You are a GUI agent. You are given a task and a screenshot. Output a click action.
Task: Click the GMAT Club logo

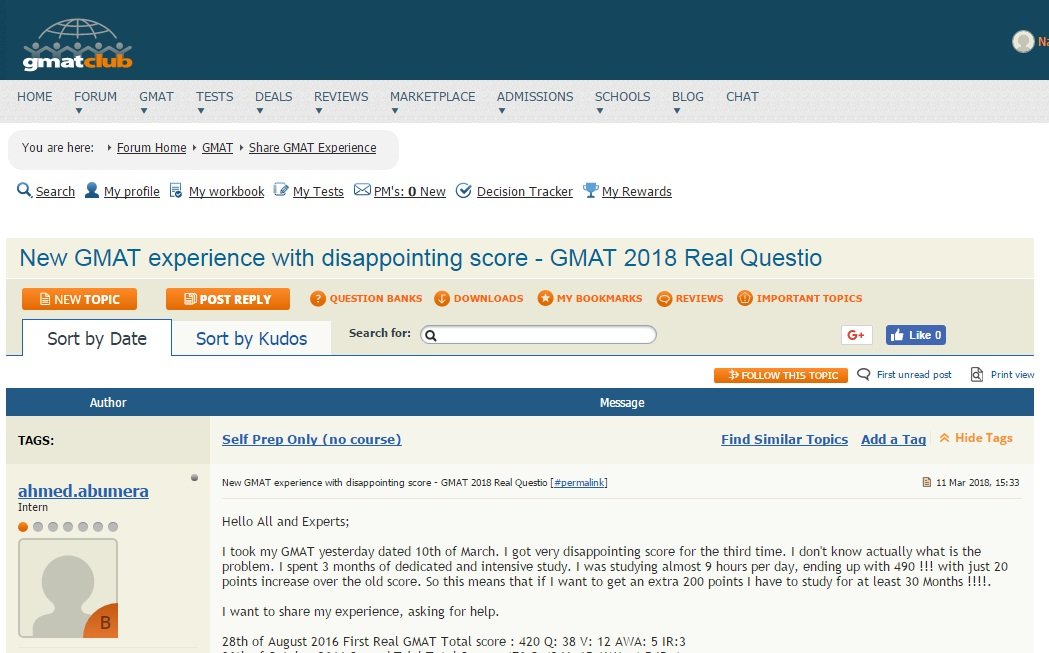tap(78, 44)
